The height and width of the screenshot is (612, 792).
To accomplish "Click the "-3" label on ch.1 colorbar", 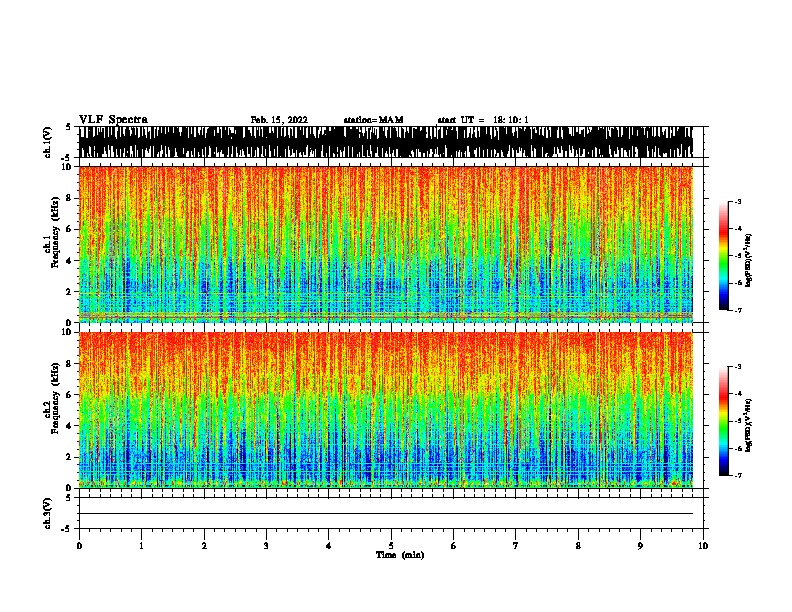I will (738, 202).
